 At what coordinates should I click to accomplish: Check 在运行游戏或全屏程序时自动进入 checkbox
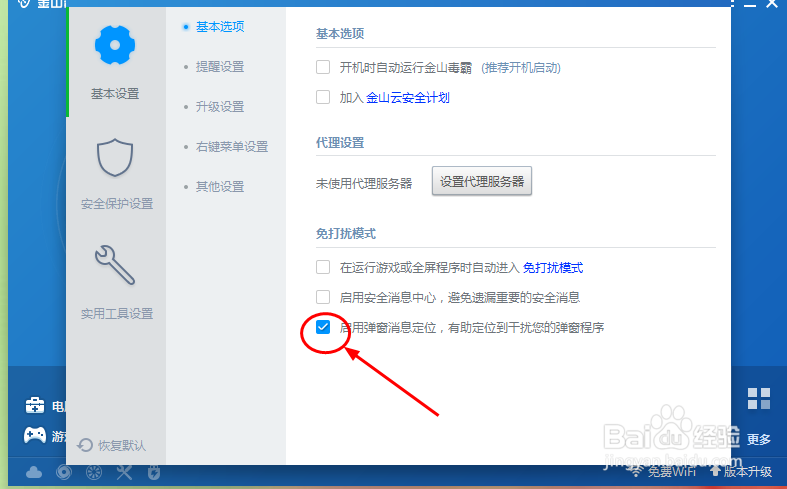[x=323, y=267]
